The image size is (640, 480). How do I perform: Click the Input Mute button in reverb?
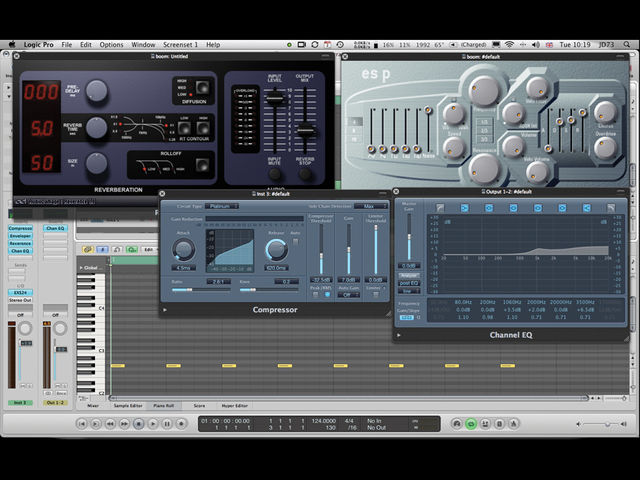click(275, 174)
